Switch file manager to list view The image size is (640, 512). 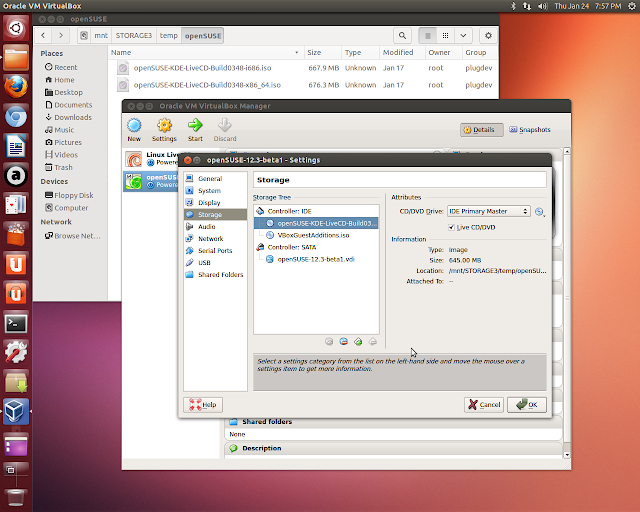(428, 36)
